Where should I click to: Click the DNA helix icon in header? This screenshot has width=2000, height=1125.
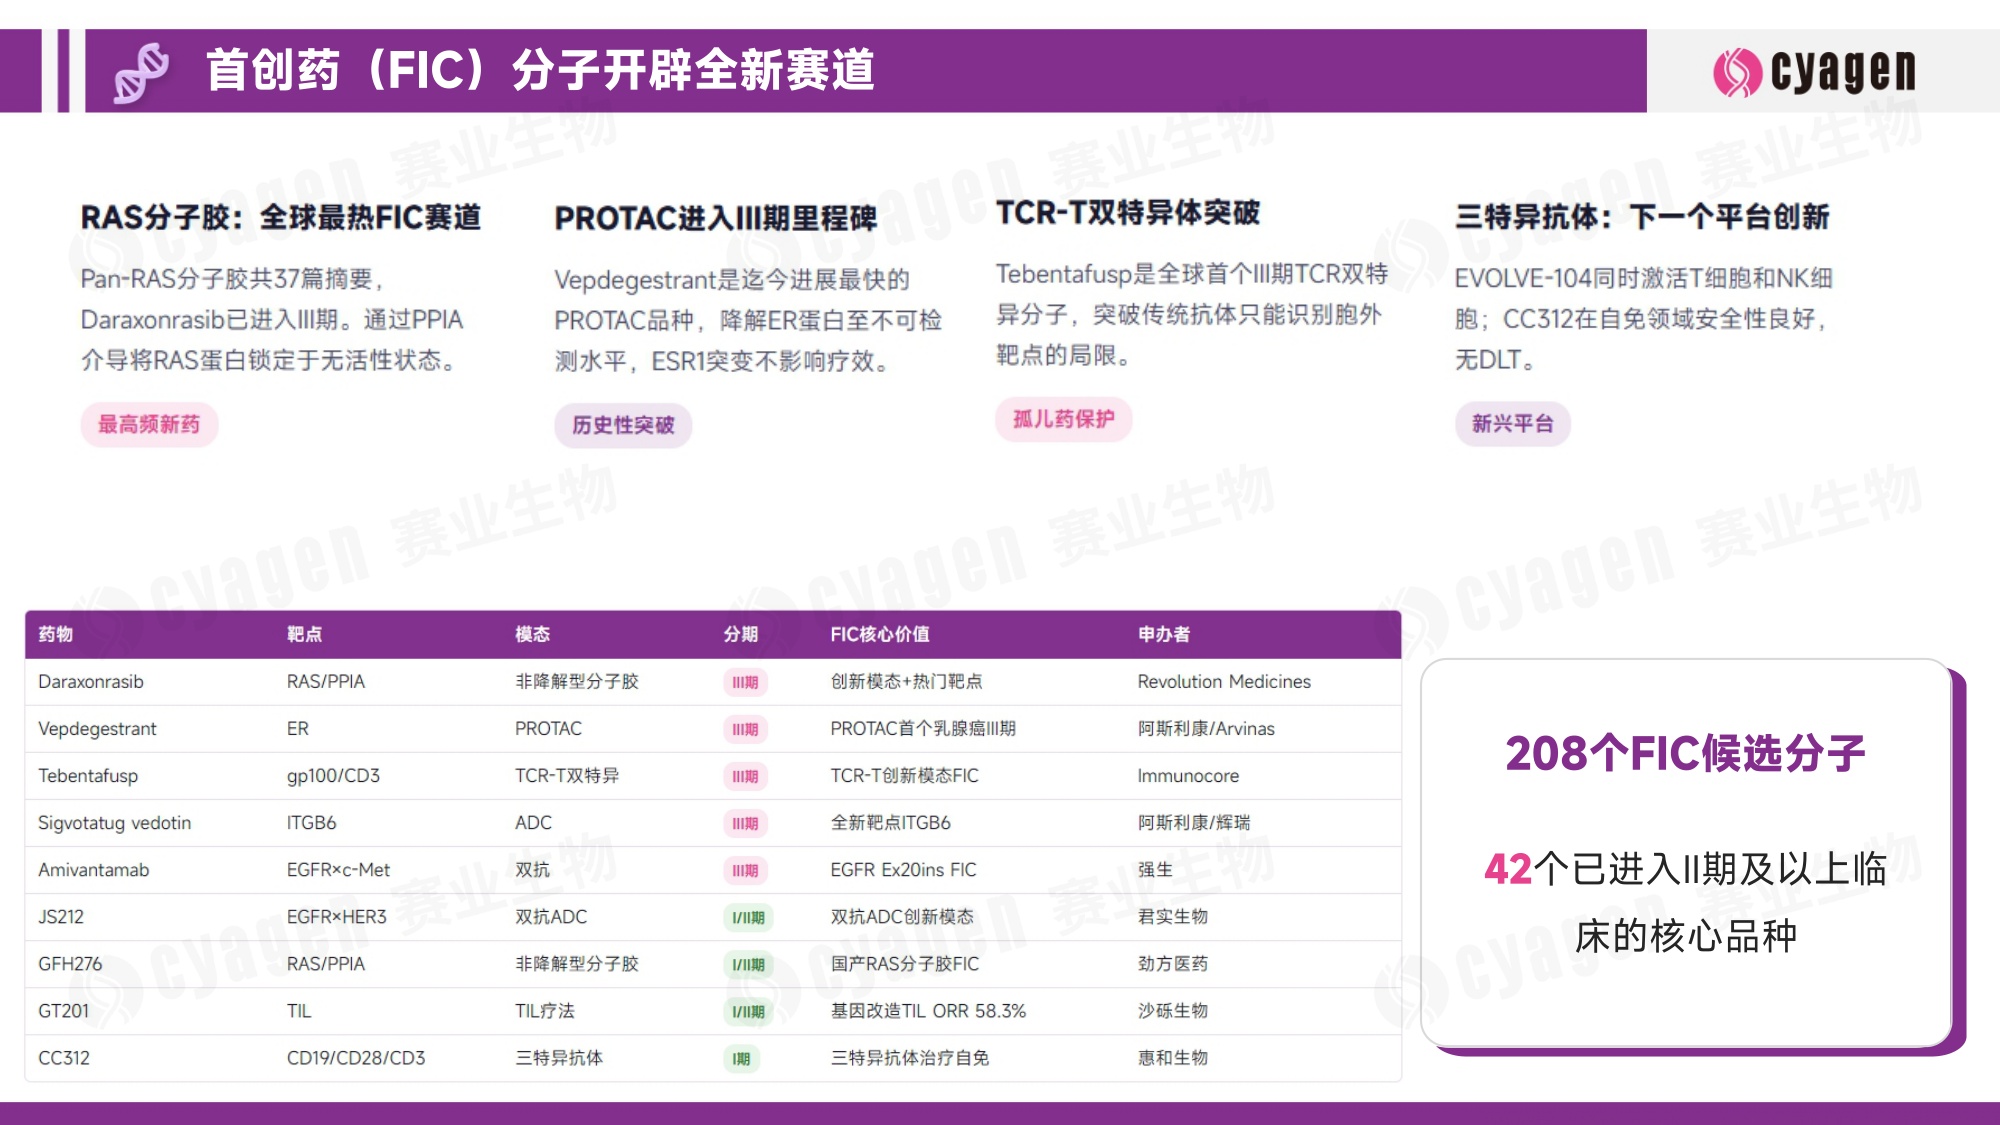141,72
